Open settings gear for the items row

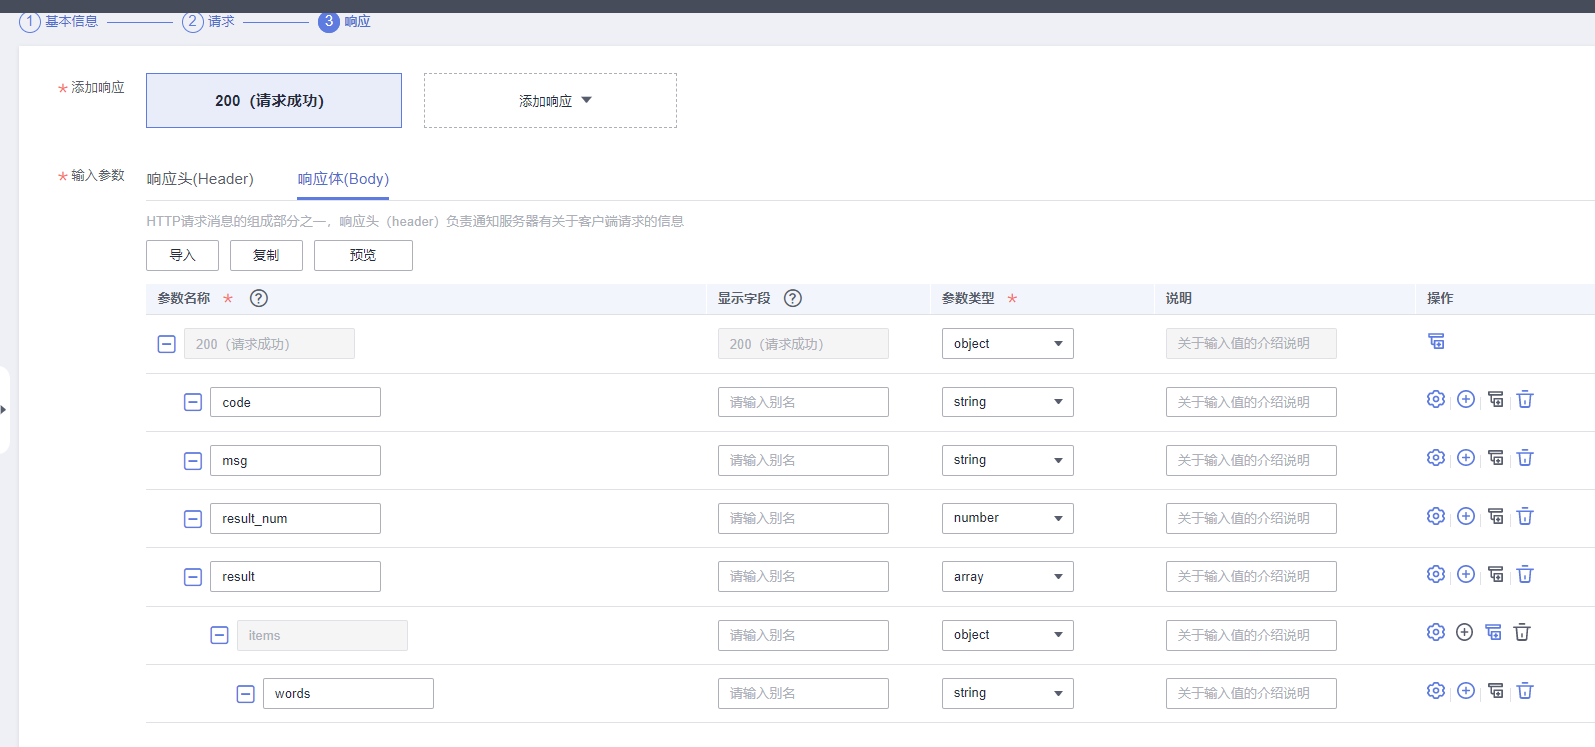pyautogui.click(x=1436, y=632)
